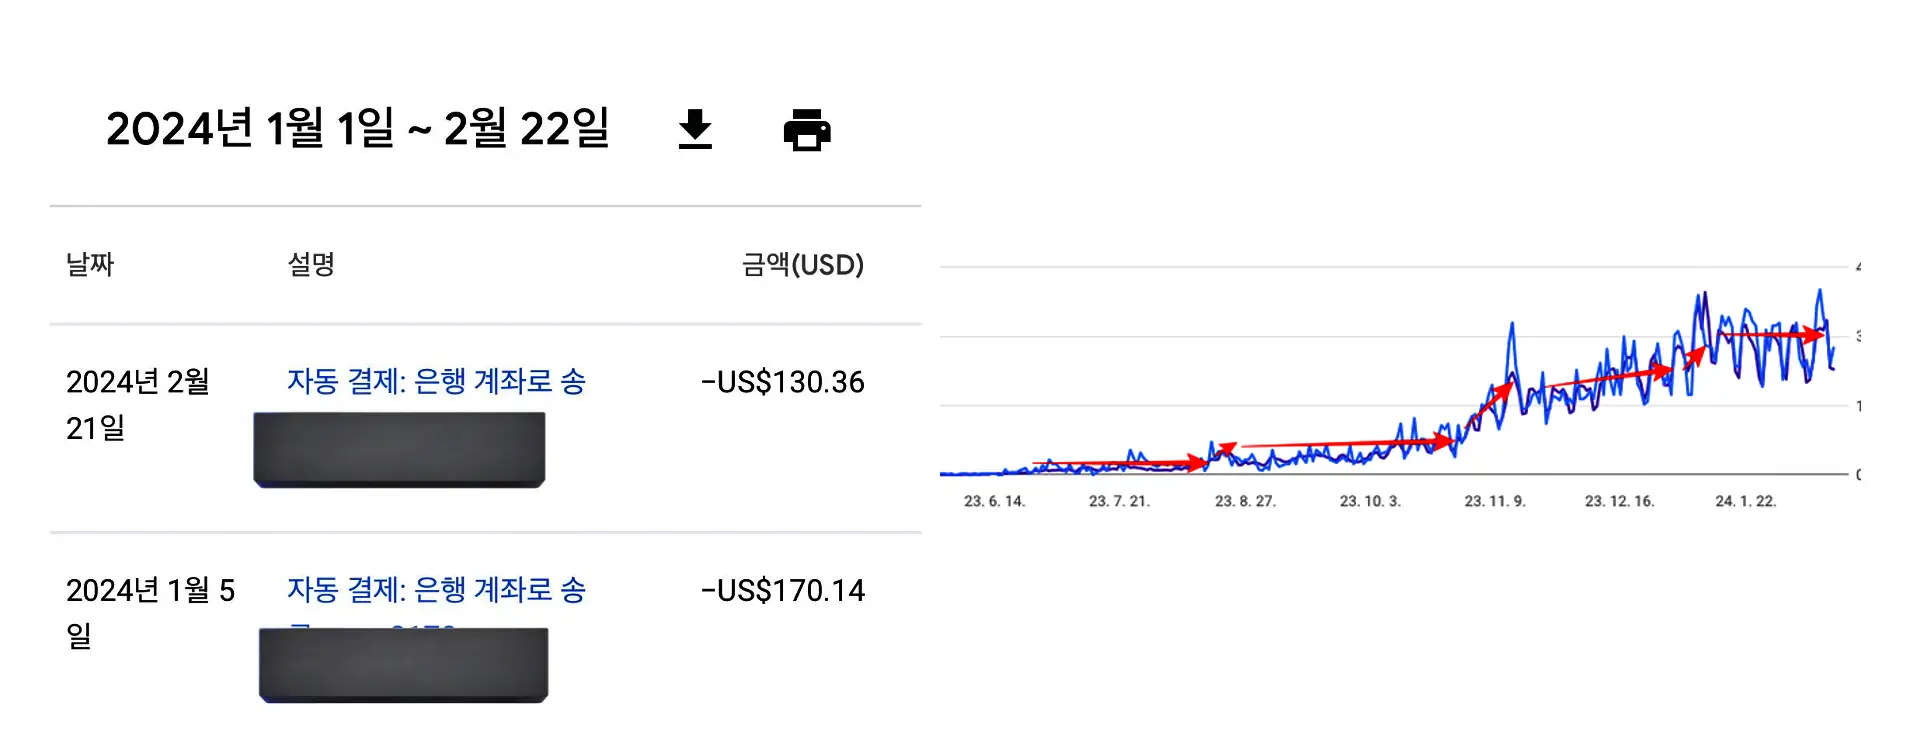Click the '-US$170.14' amount entry
1932x746 pixels.
point(784,590)
